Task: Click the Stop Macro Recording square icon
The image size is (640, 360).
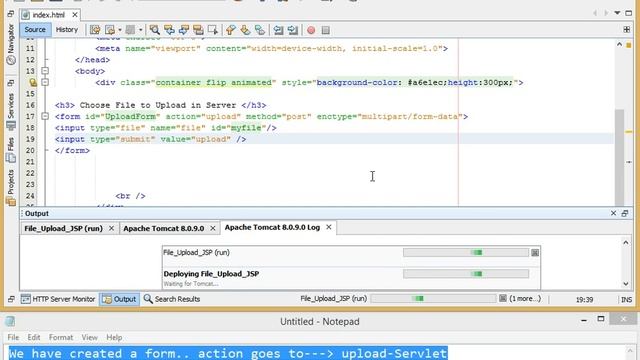Action: pyautogui.click(x=325, y=30)
